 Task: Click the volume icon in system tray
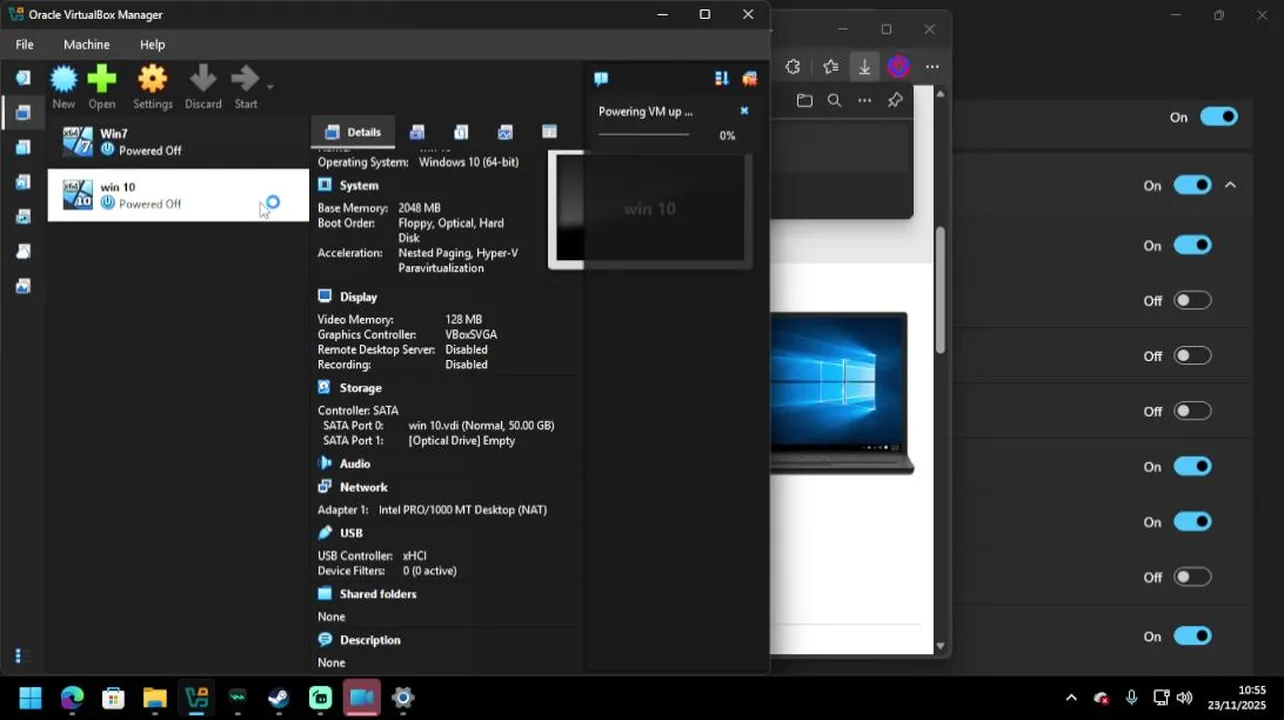pyautogui.click(x=1185, y=698)
